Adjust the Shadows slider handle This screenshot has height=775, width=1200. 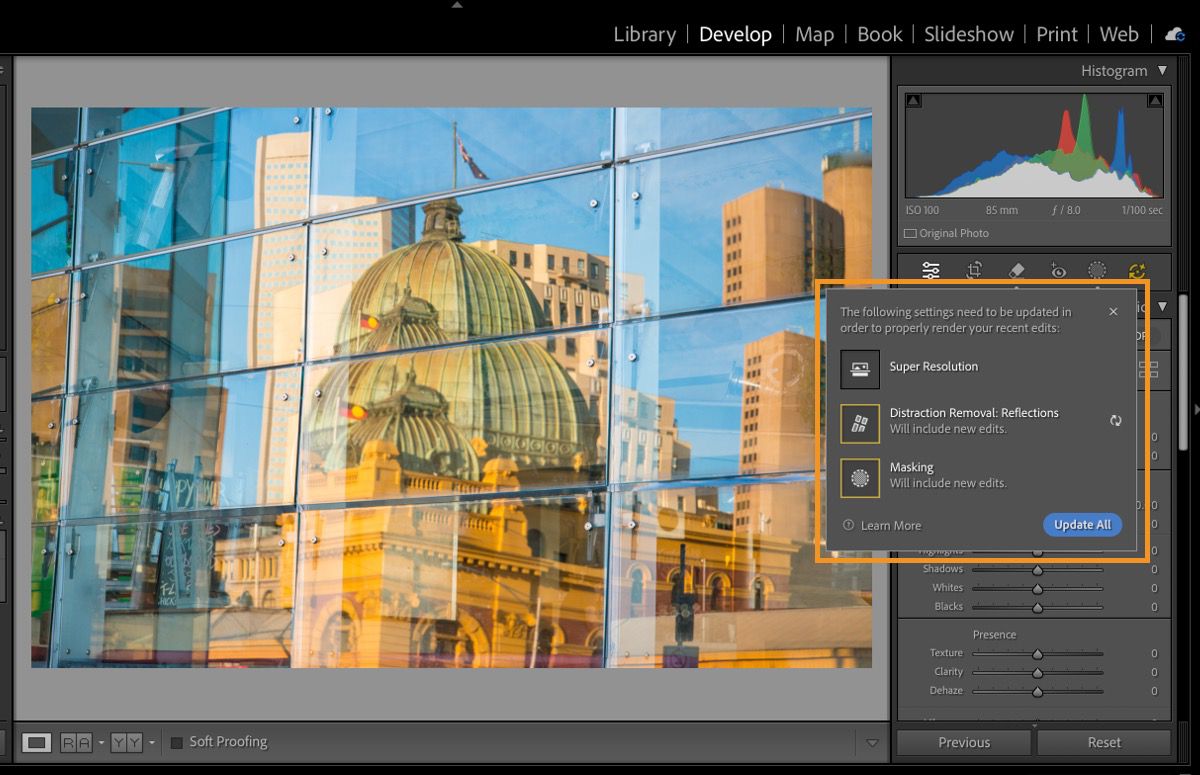(x=1037, y=570)
